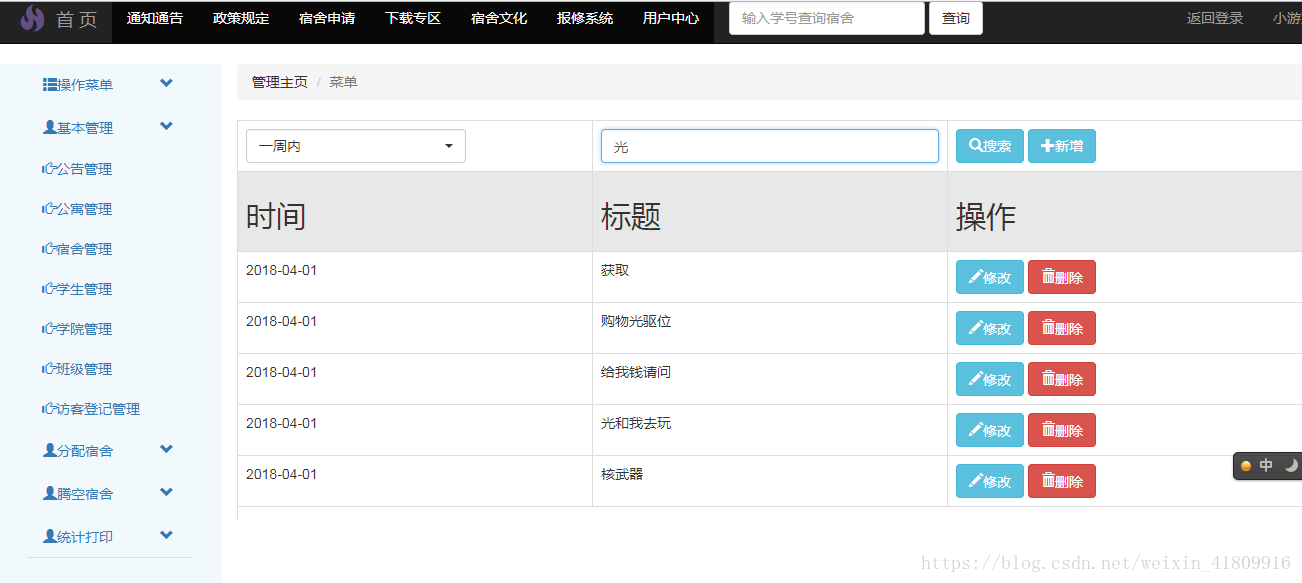This screenshot has width=1302, height=583.
Task: Click the 时间 column header
Action: click(276, 216)
